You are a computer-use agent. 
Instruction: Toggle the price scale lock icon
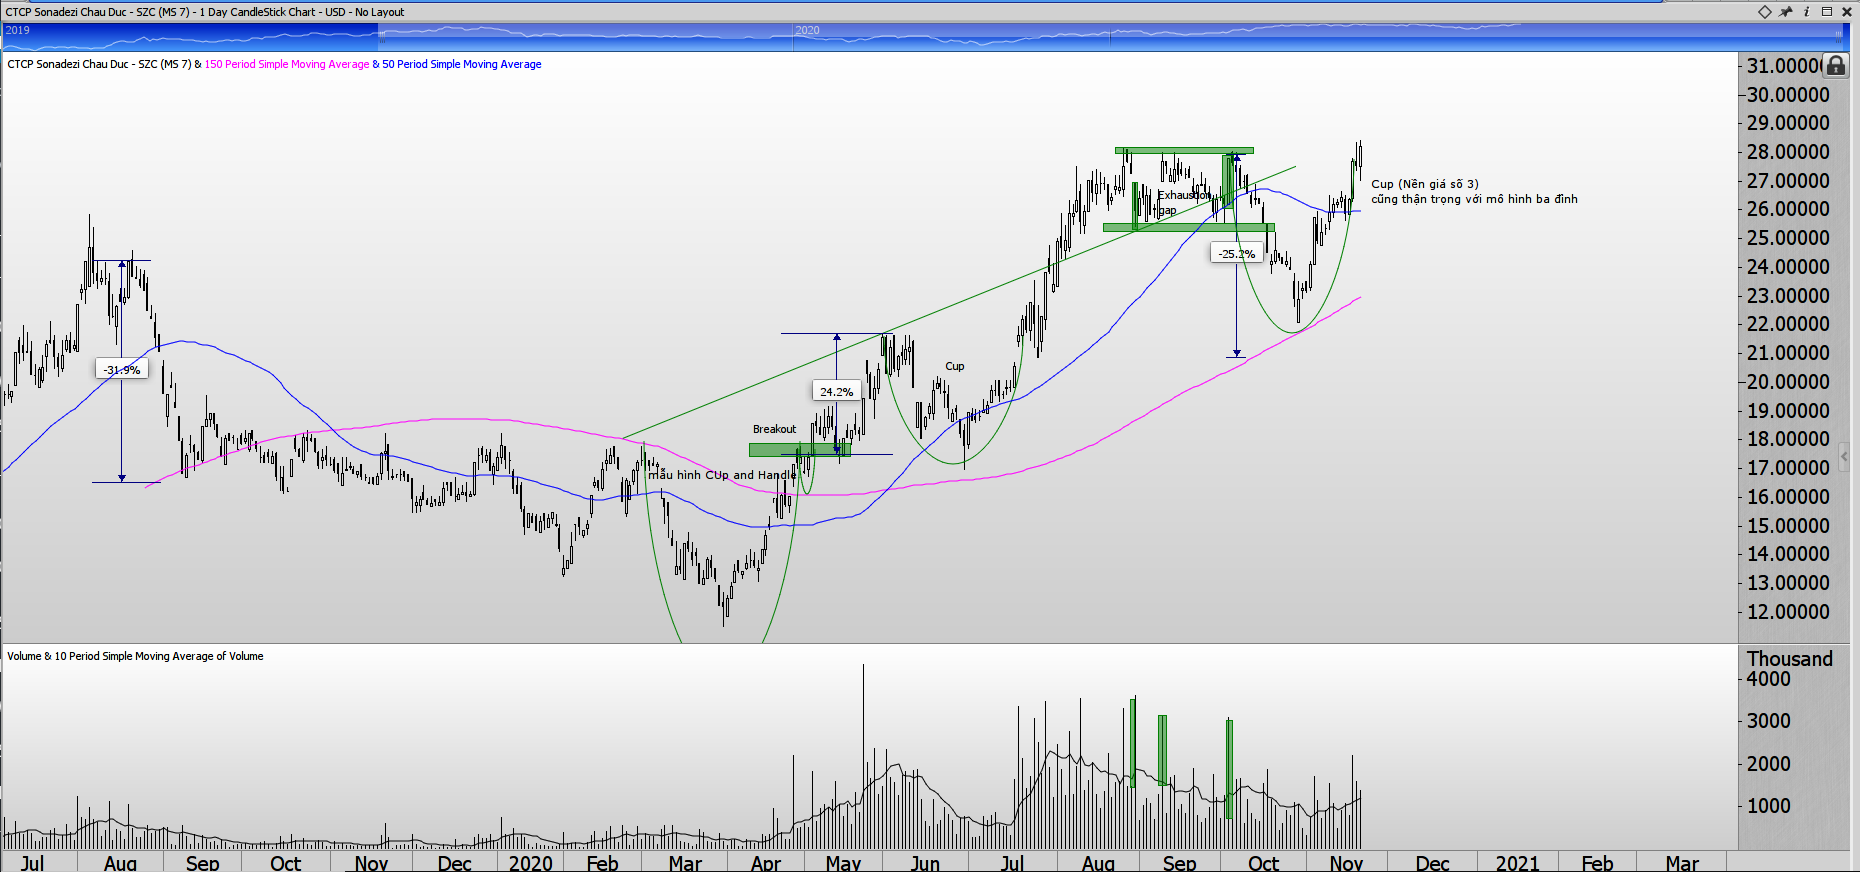1835,66
